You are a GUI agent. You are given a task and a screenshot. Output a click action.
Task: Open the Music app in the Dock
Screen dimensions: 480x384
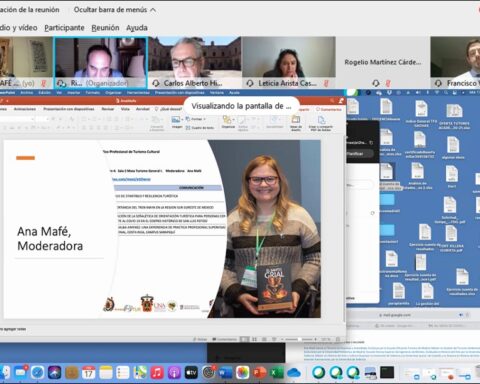(x=157, y=372)
